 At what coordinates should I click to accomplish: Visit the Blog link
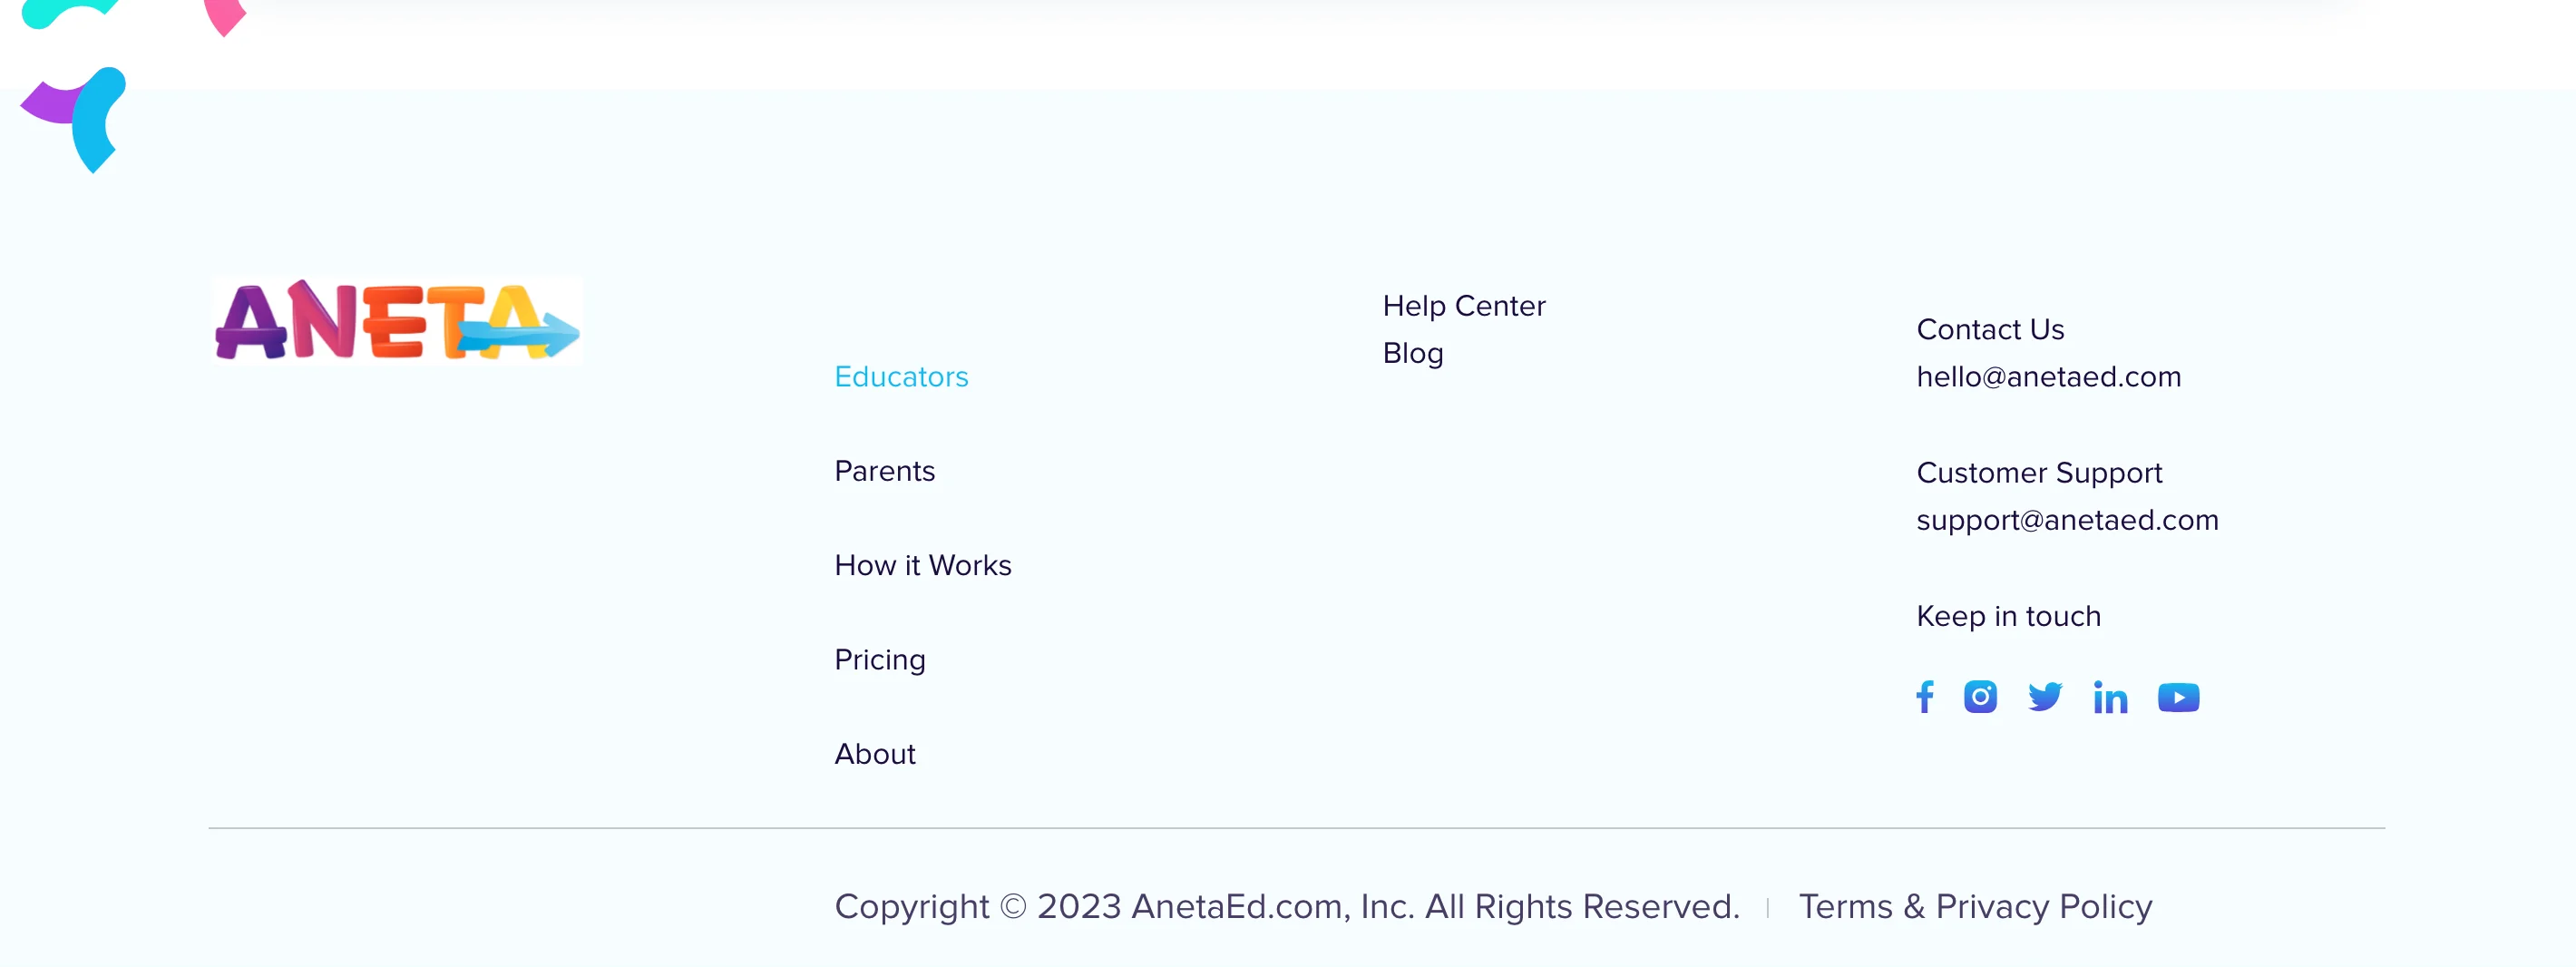pyautogui.click(x=1412, y=353)
